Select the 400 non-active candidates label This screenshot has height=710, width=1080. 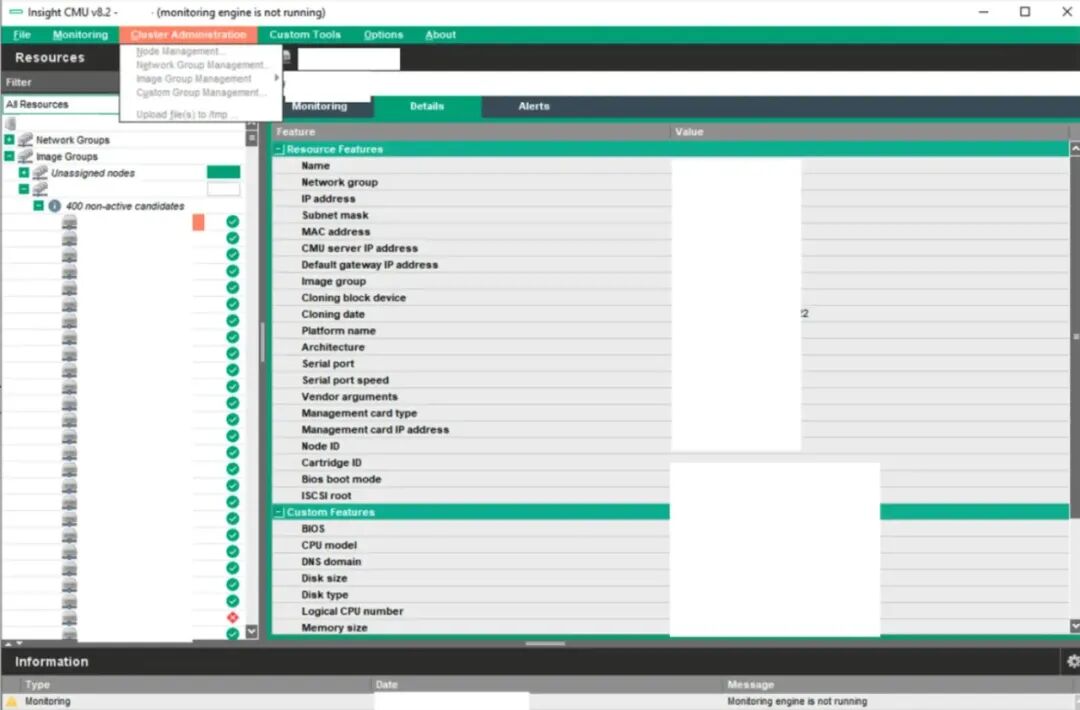(125, 206)
